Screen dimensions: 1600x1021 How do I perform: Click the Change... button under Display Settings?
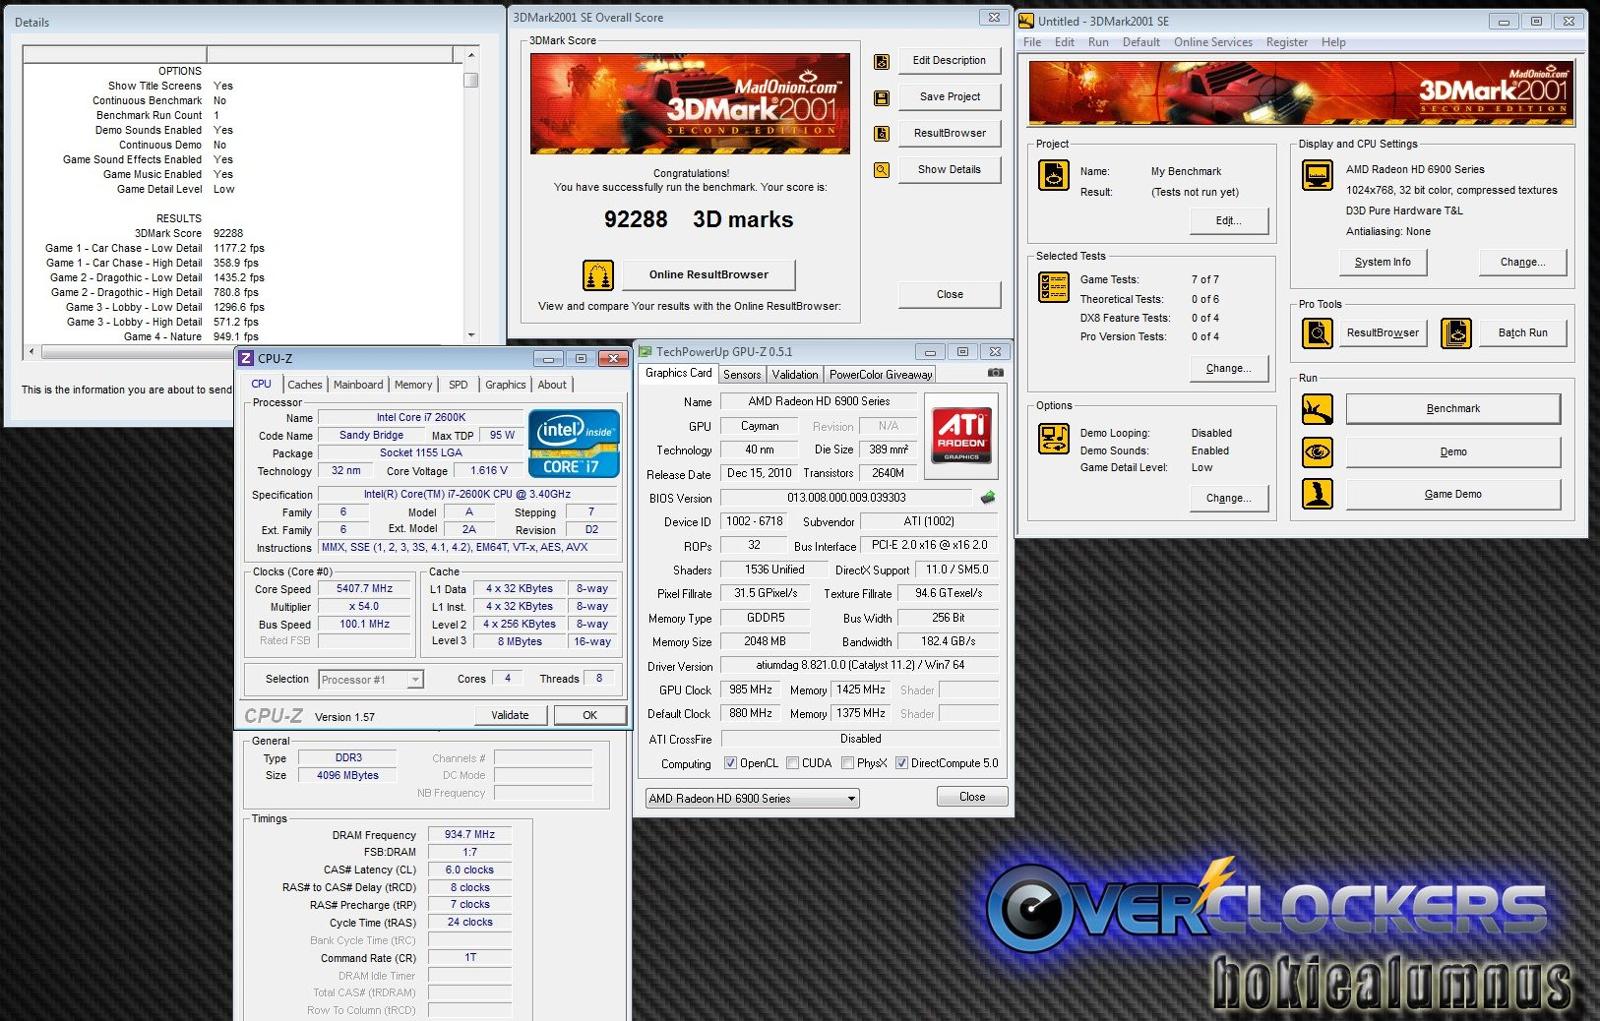click(x=1523, y=262)
